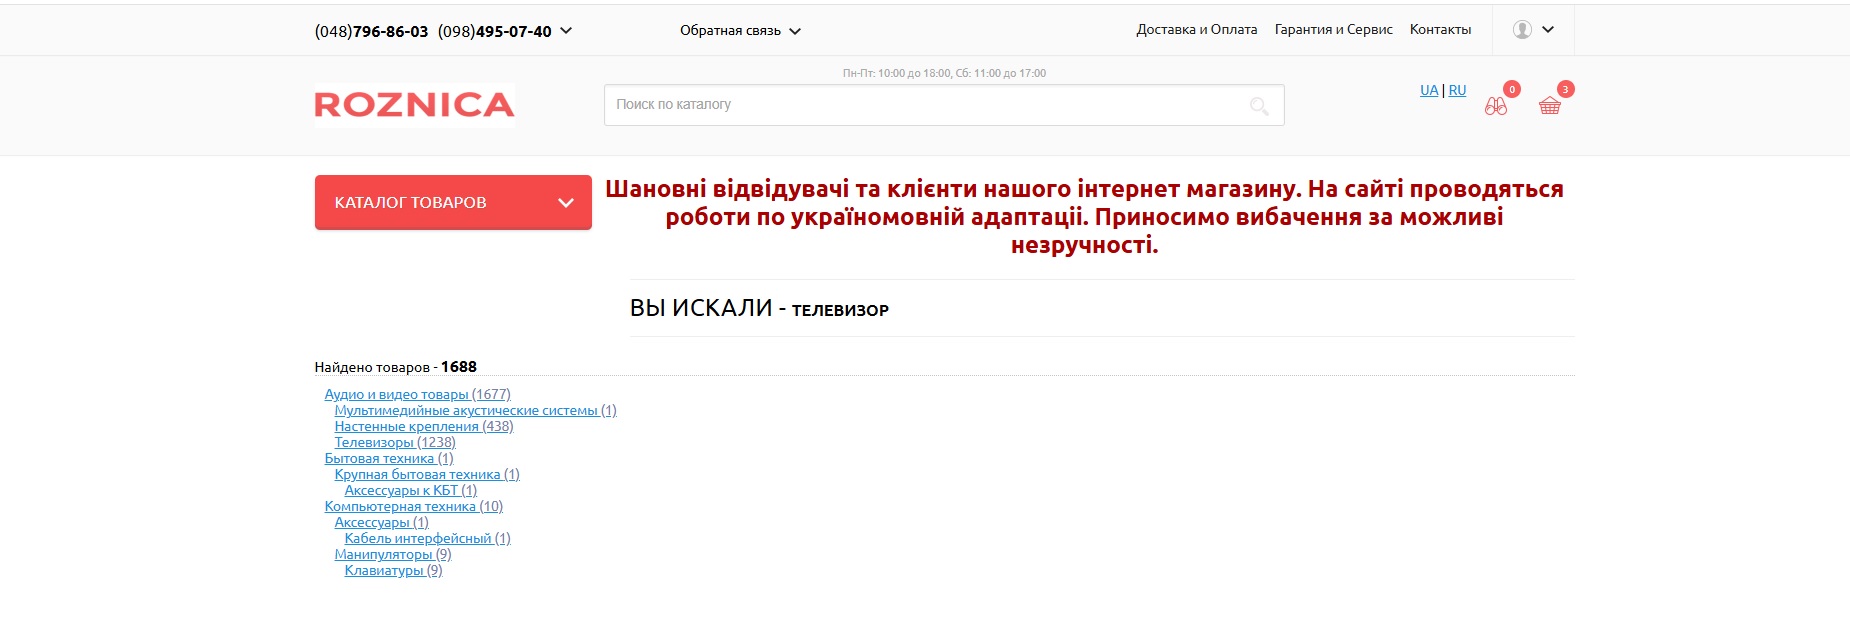Open the compare products binoculars icon
1850x637 pixels.
1495,106
